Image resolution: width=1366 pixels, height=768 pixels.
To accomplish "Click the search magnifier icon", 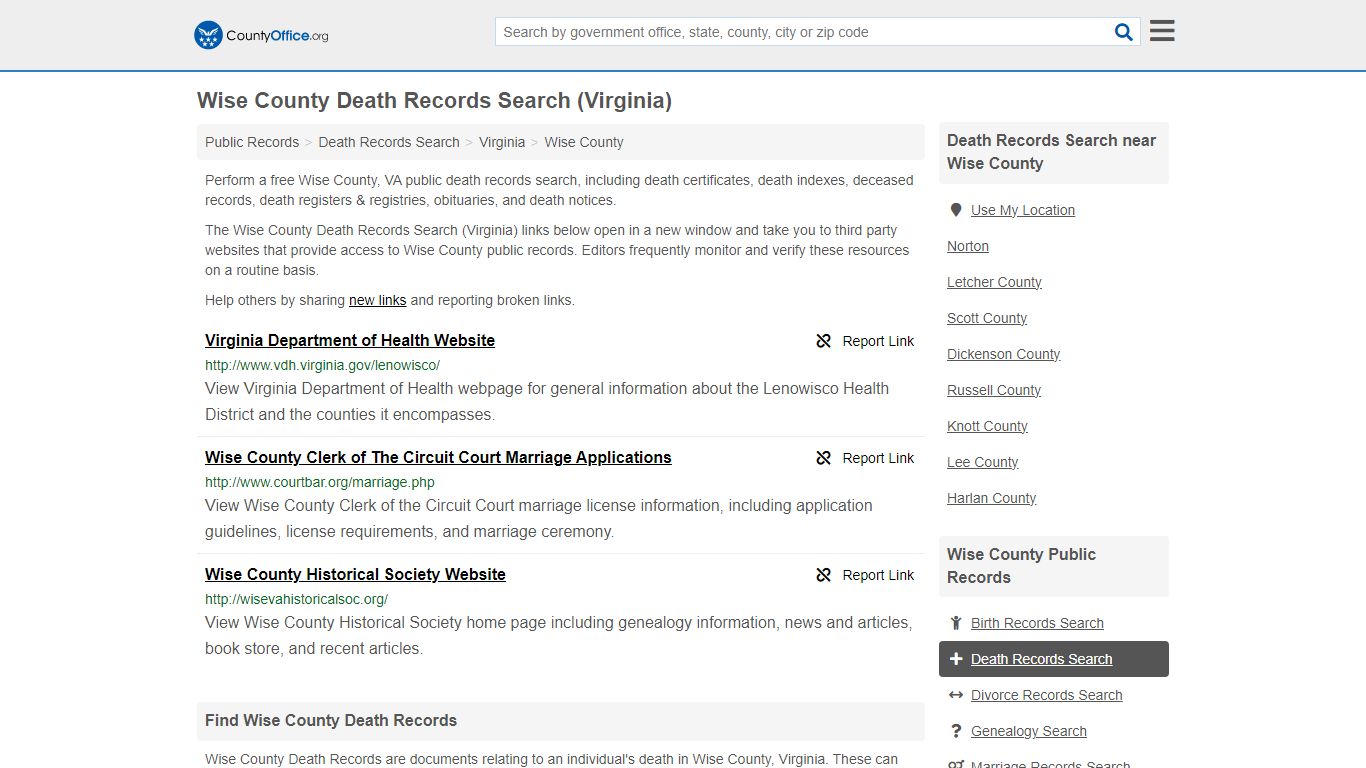I will (x=1124, y=32).
